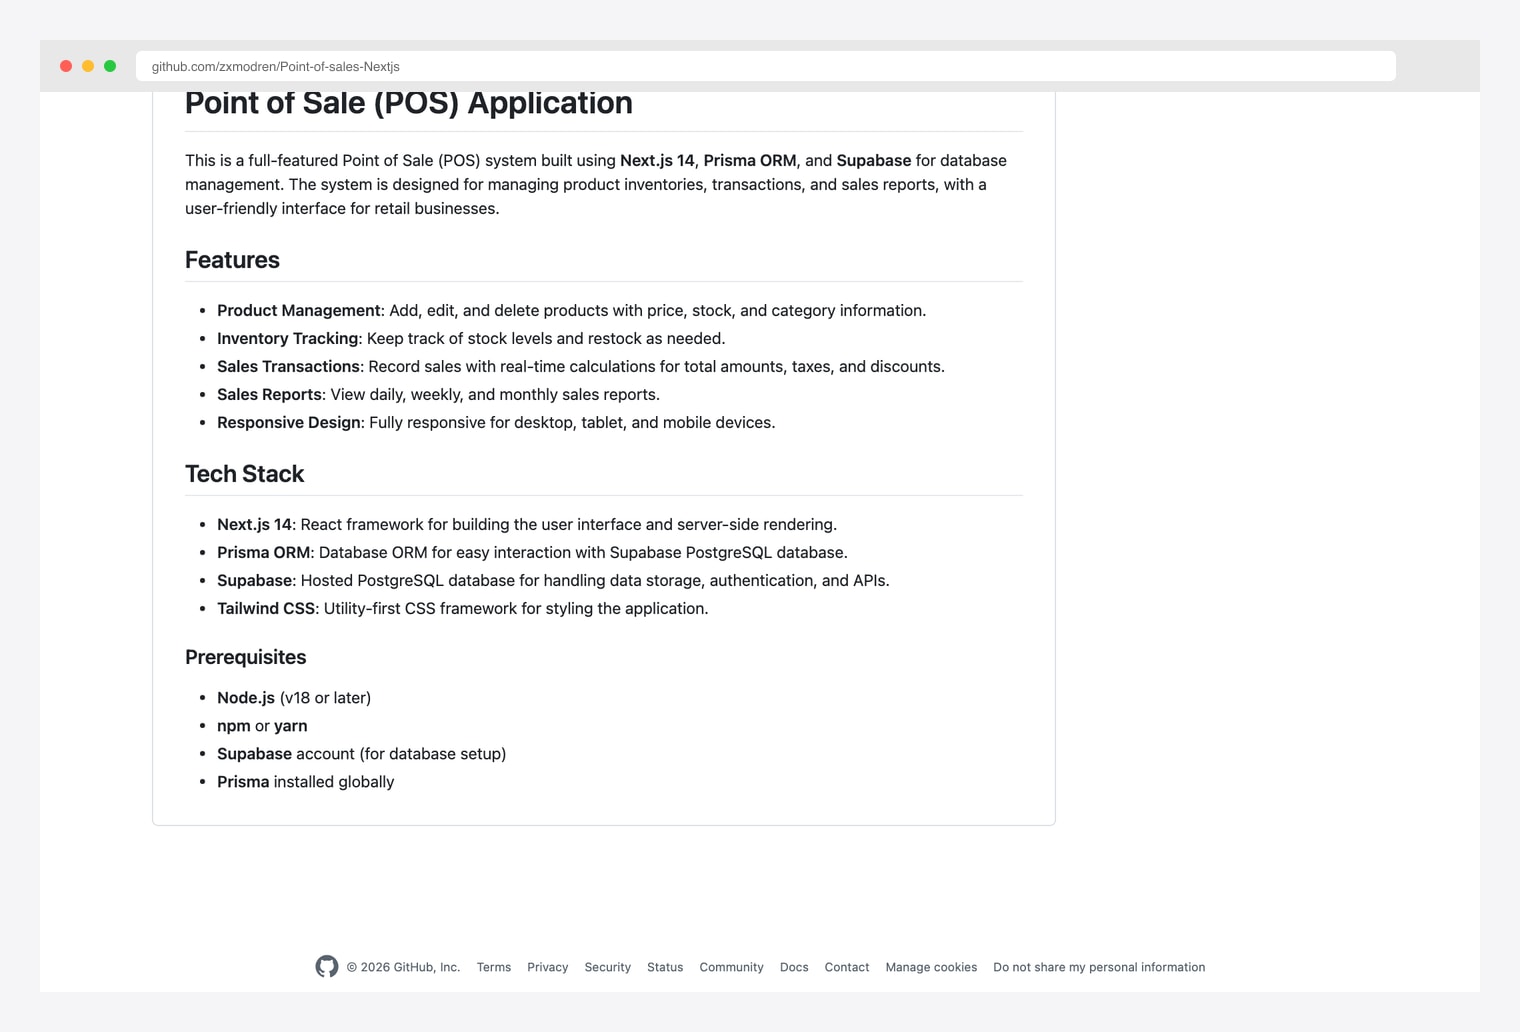The height and width of the screenshot is (1032, 1520).
Task: Open the Status footer link
Action: tap(665, 967)
